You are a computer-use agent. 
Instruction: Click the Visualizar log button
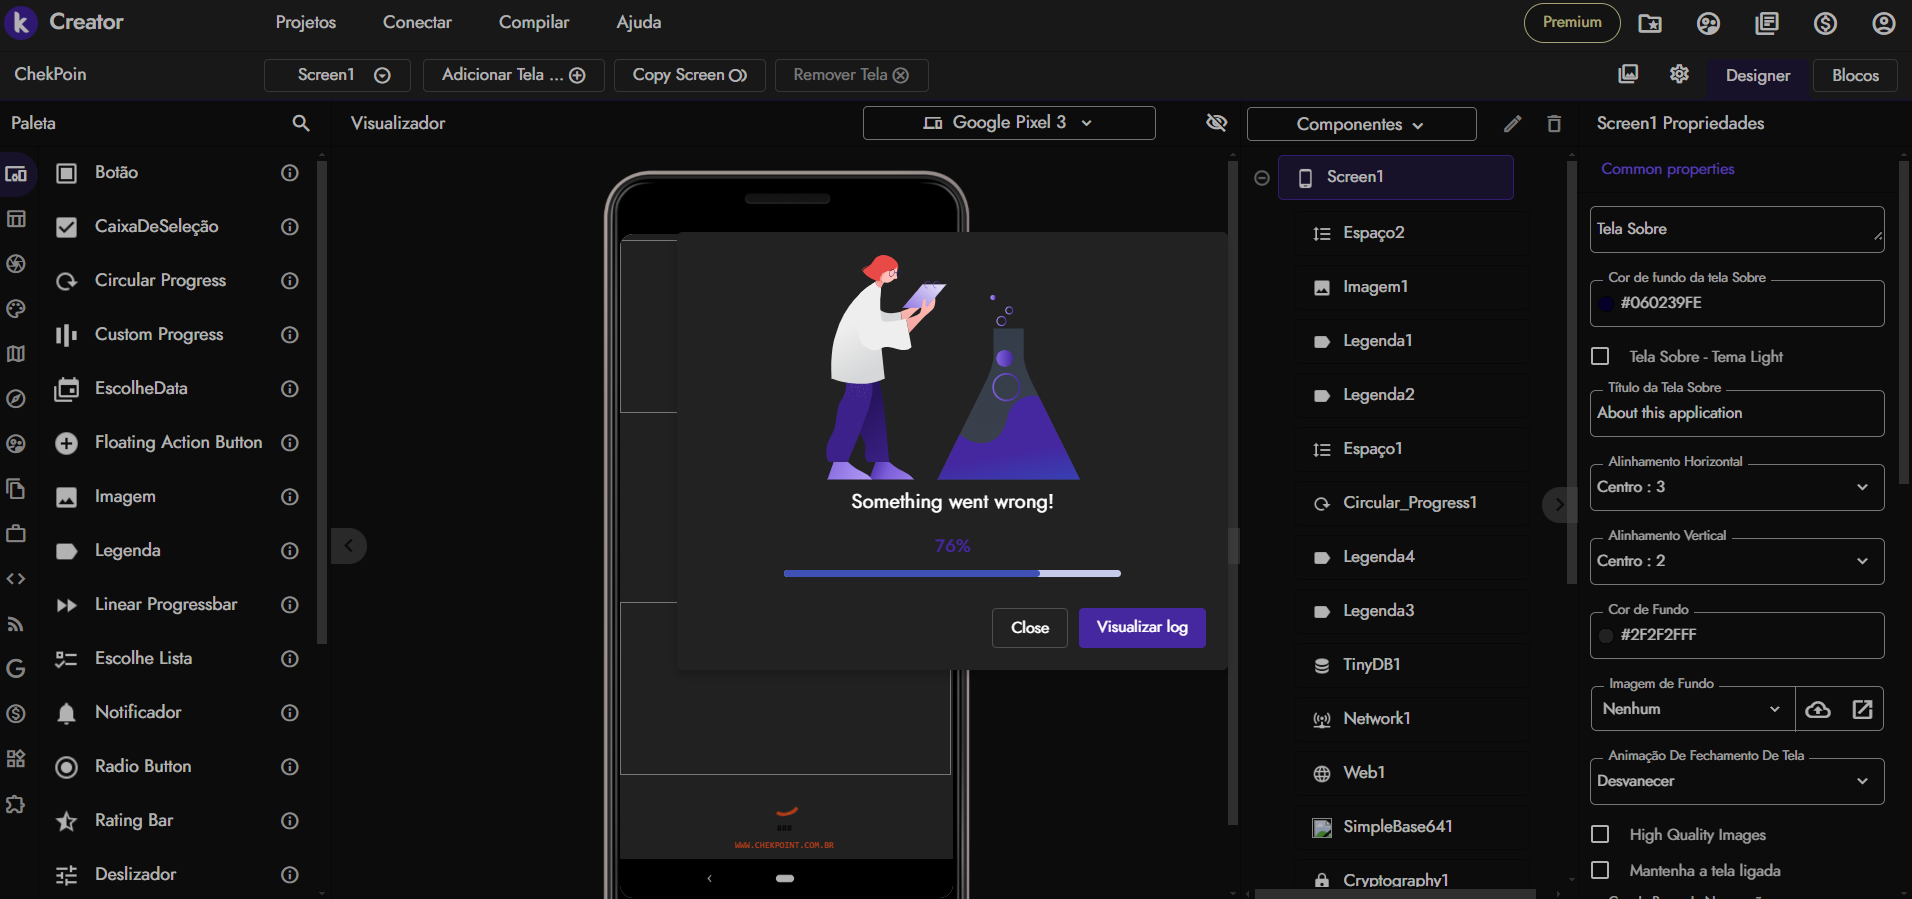click(x=1141, y=627)
